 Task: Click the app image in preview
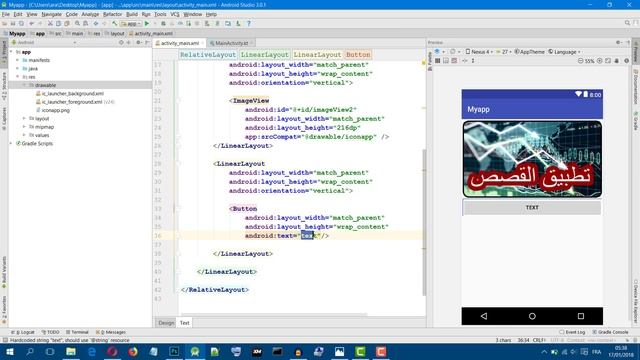tap(532, 159)
